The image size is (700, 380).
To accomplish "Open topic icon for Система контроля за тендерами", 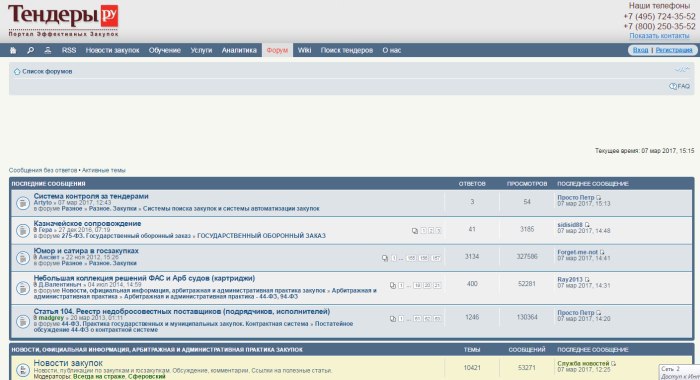I will (23, 203).
